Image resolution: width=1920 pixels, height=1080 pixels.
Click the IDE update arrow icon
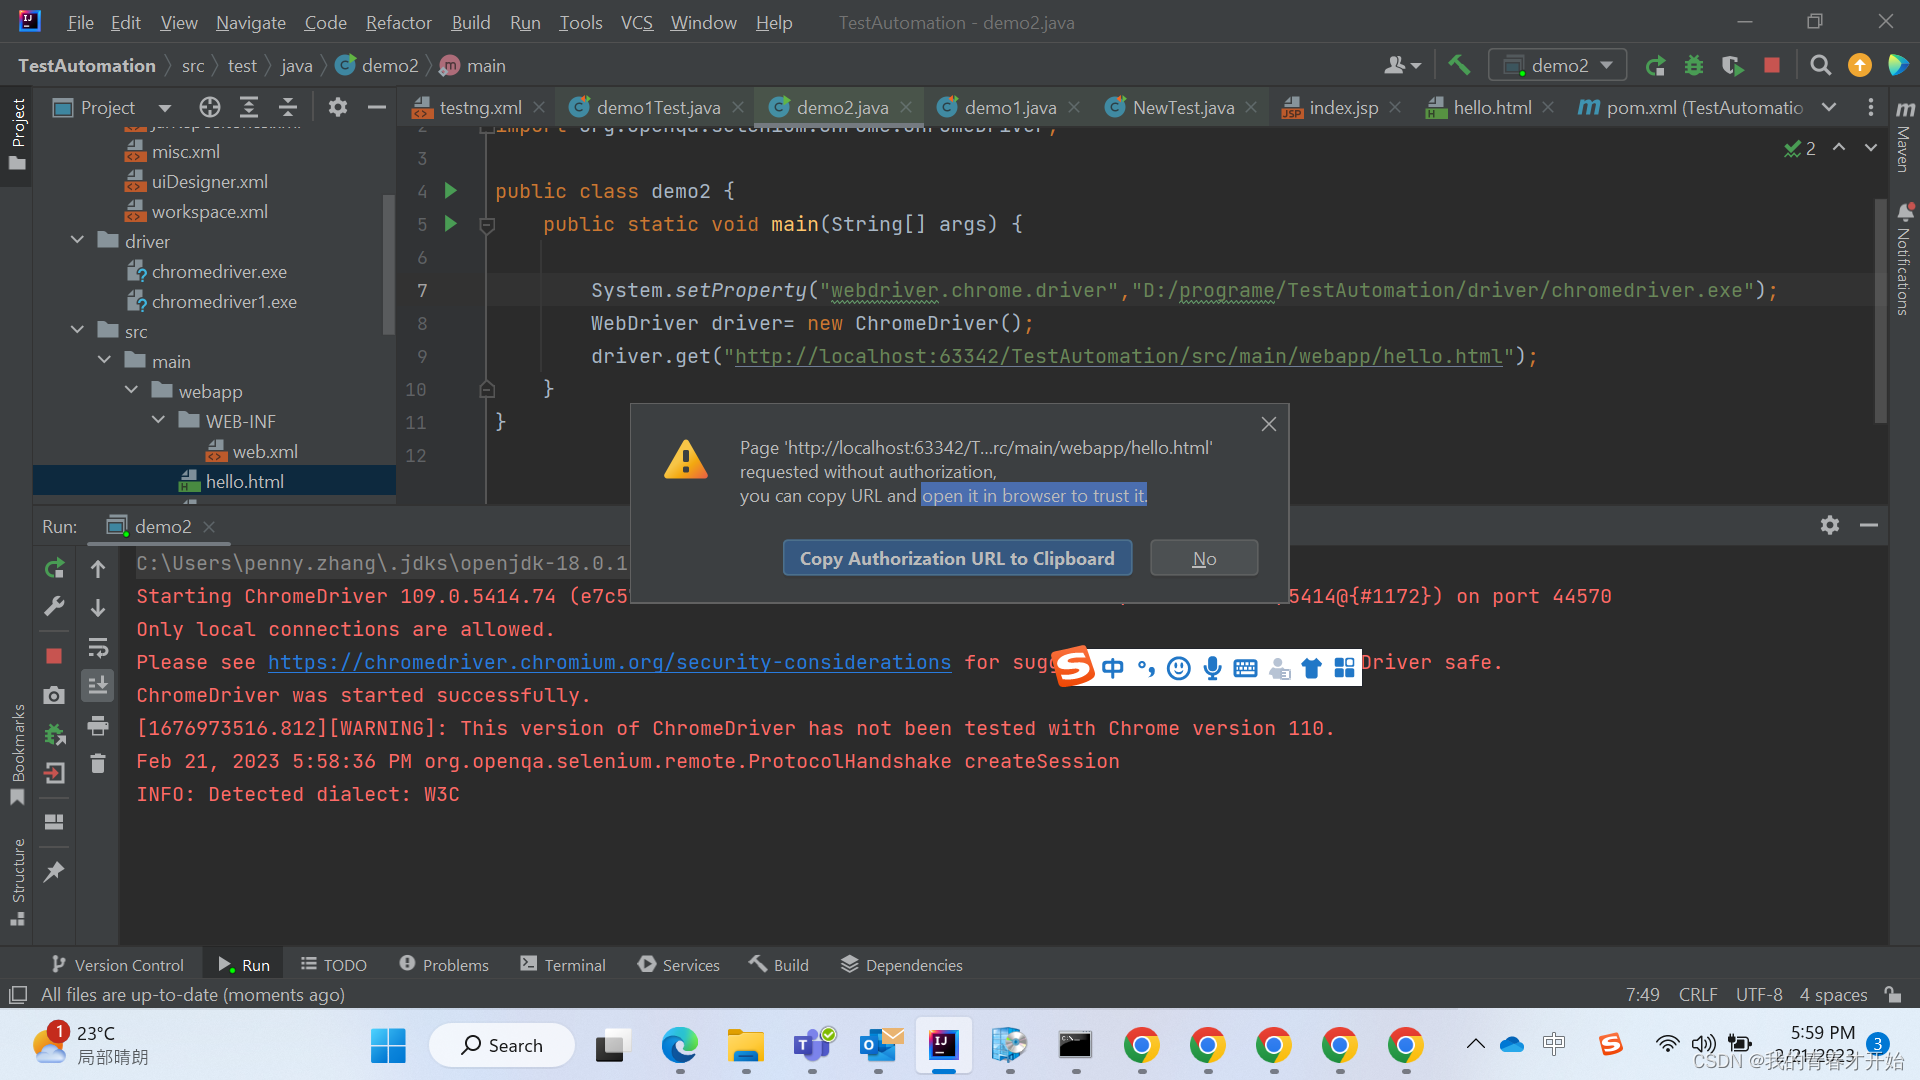[x=1860, y=65]
